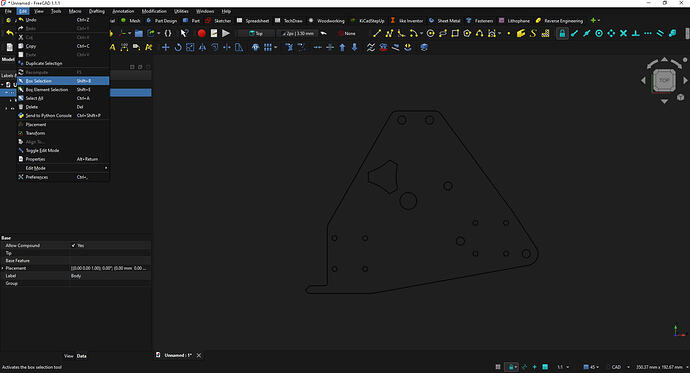Toggle snap to endpoint
This screenshot has width=690, height=373.
coord(574,33)
